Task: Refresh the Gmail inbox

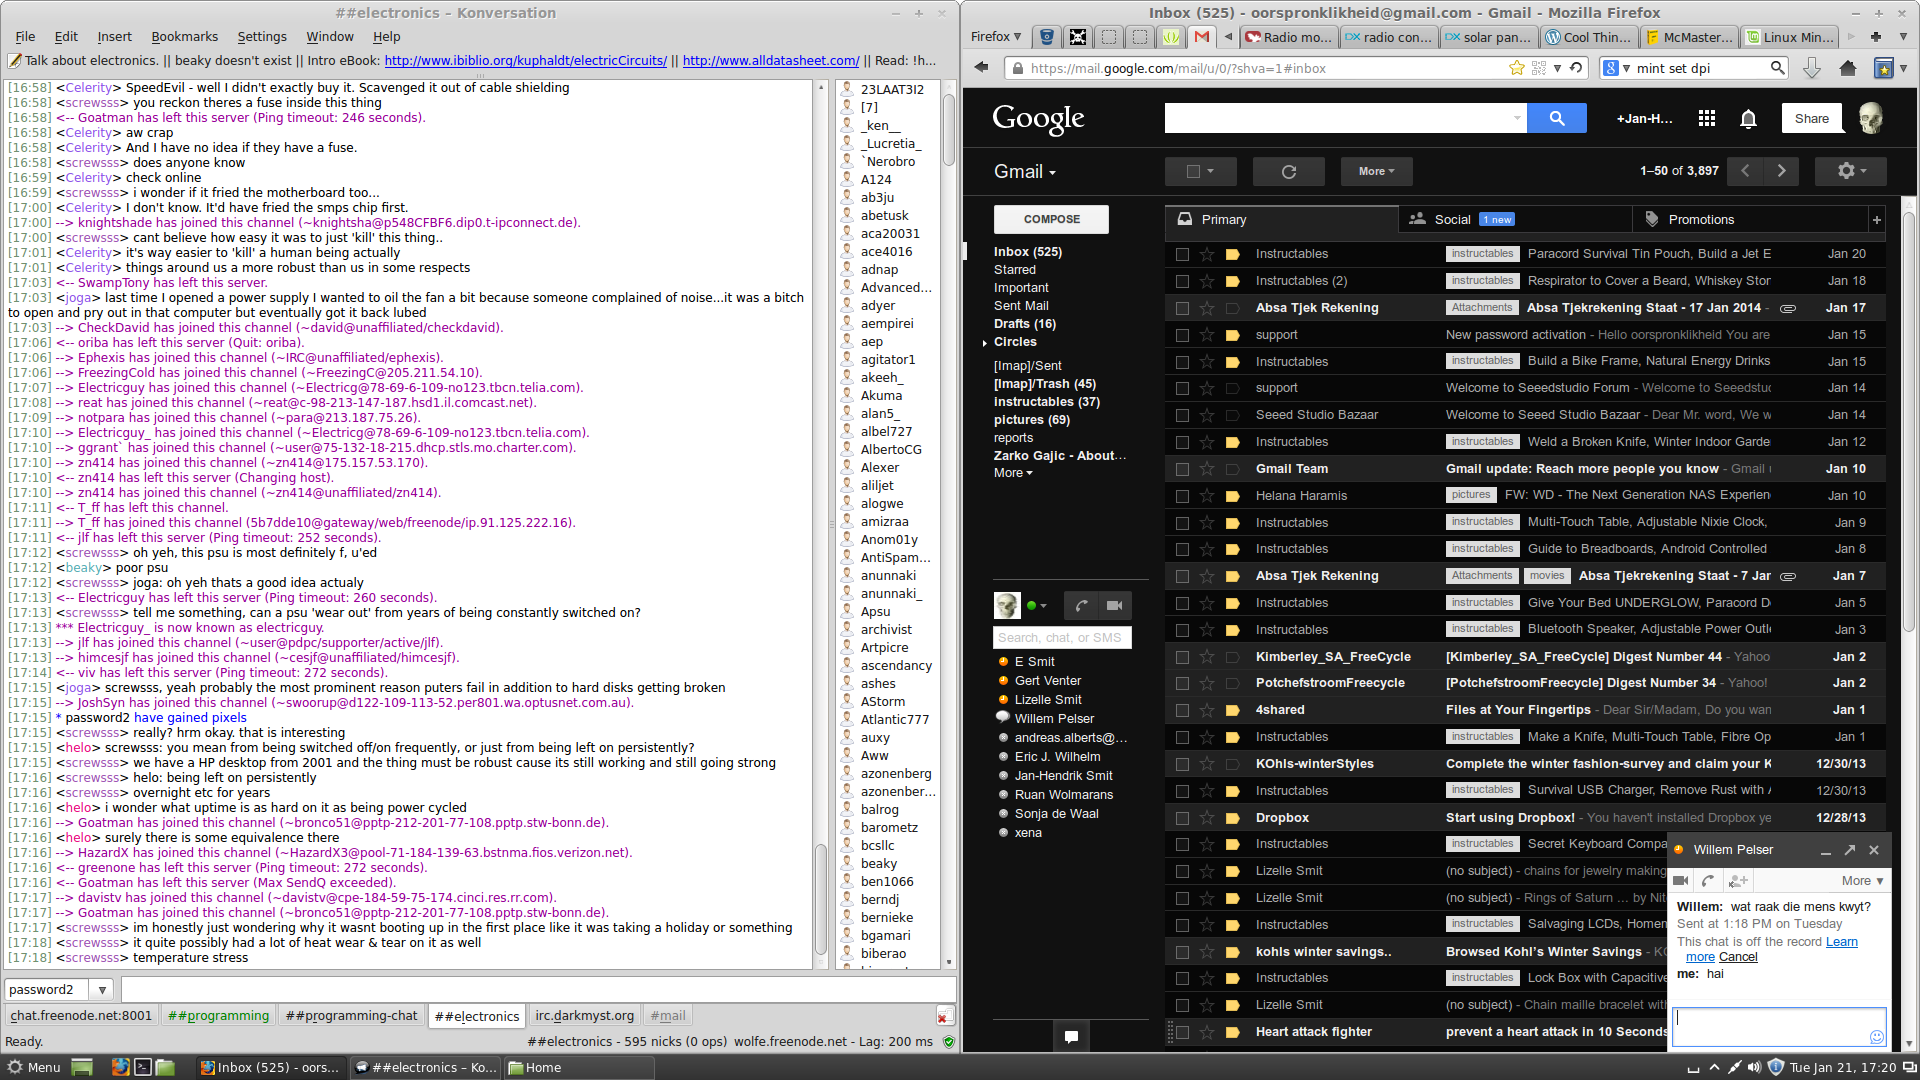Action: pyautogui.click(x=1289, y=171)
